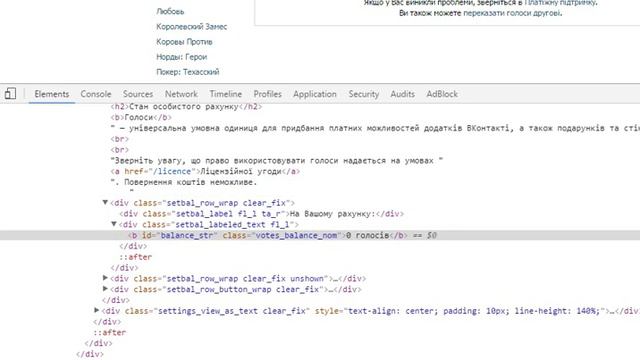Open the Timeline tab
The width and height of the screenshot is (640, 360).
226,94
